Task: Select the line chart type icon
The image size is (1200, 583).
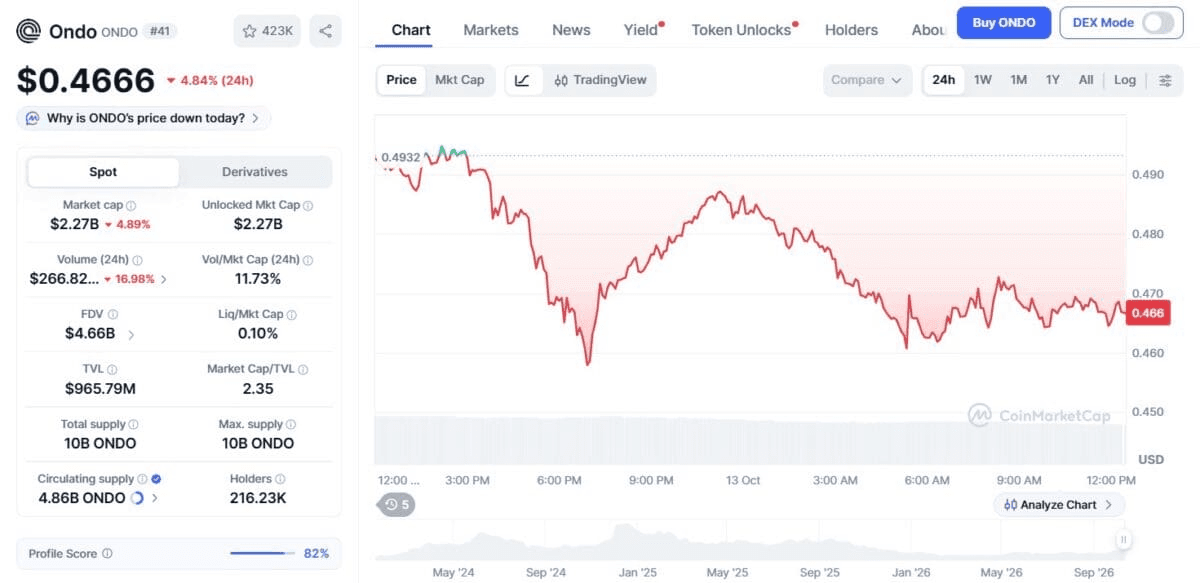Action: [523, 80]
